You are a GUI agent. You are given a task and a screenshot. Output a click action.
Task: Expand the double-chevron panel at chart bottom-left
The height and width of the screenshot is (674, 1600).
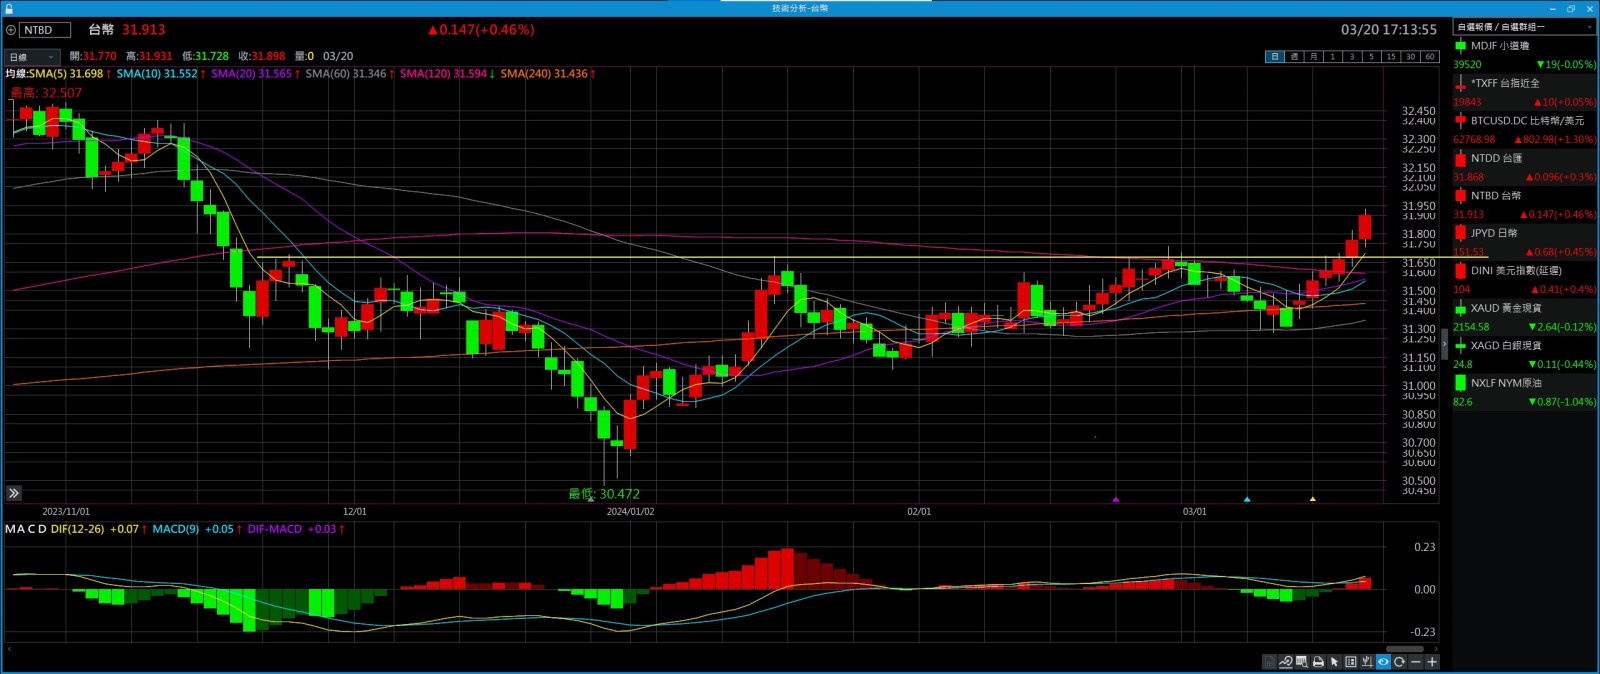tap(14, 493)
